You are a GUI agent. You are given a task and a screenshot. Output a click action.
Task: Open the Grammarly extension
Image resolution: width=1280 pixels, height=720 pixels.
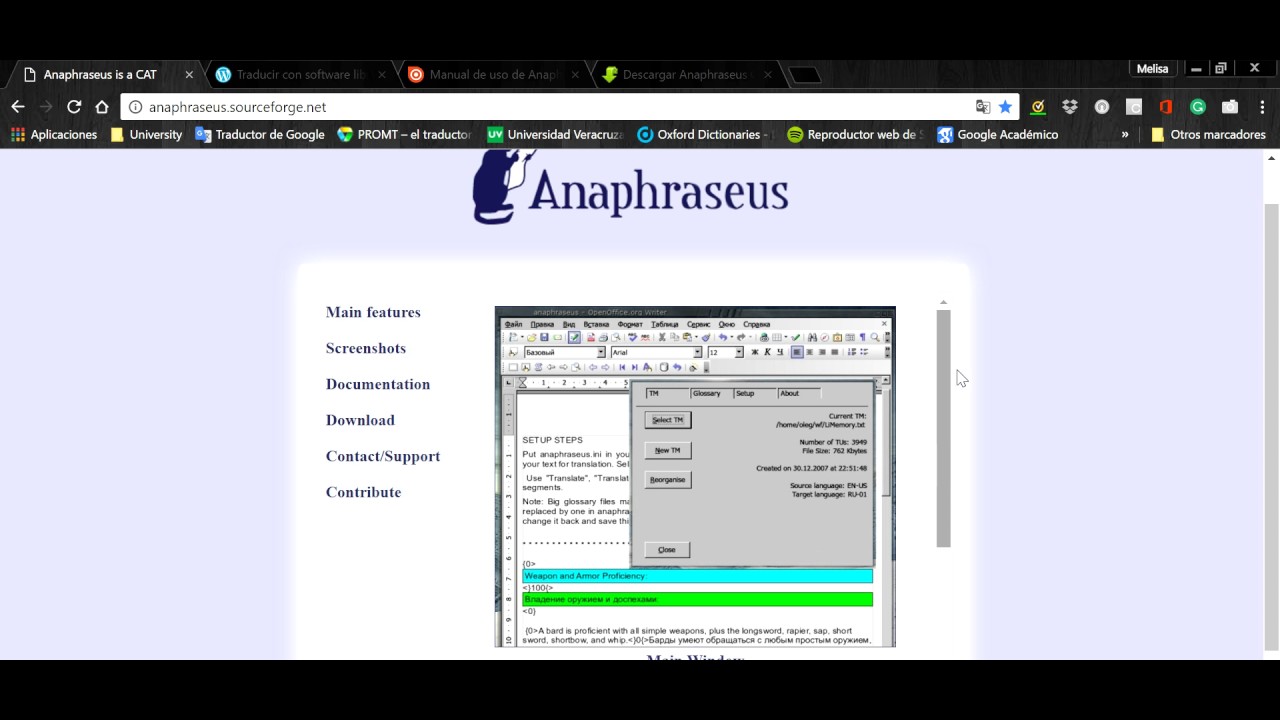[1198, 107]
